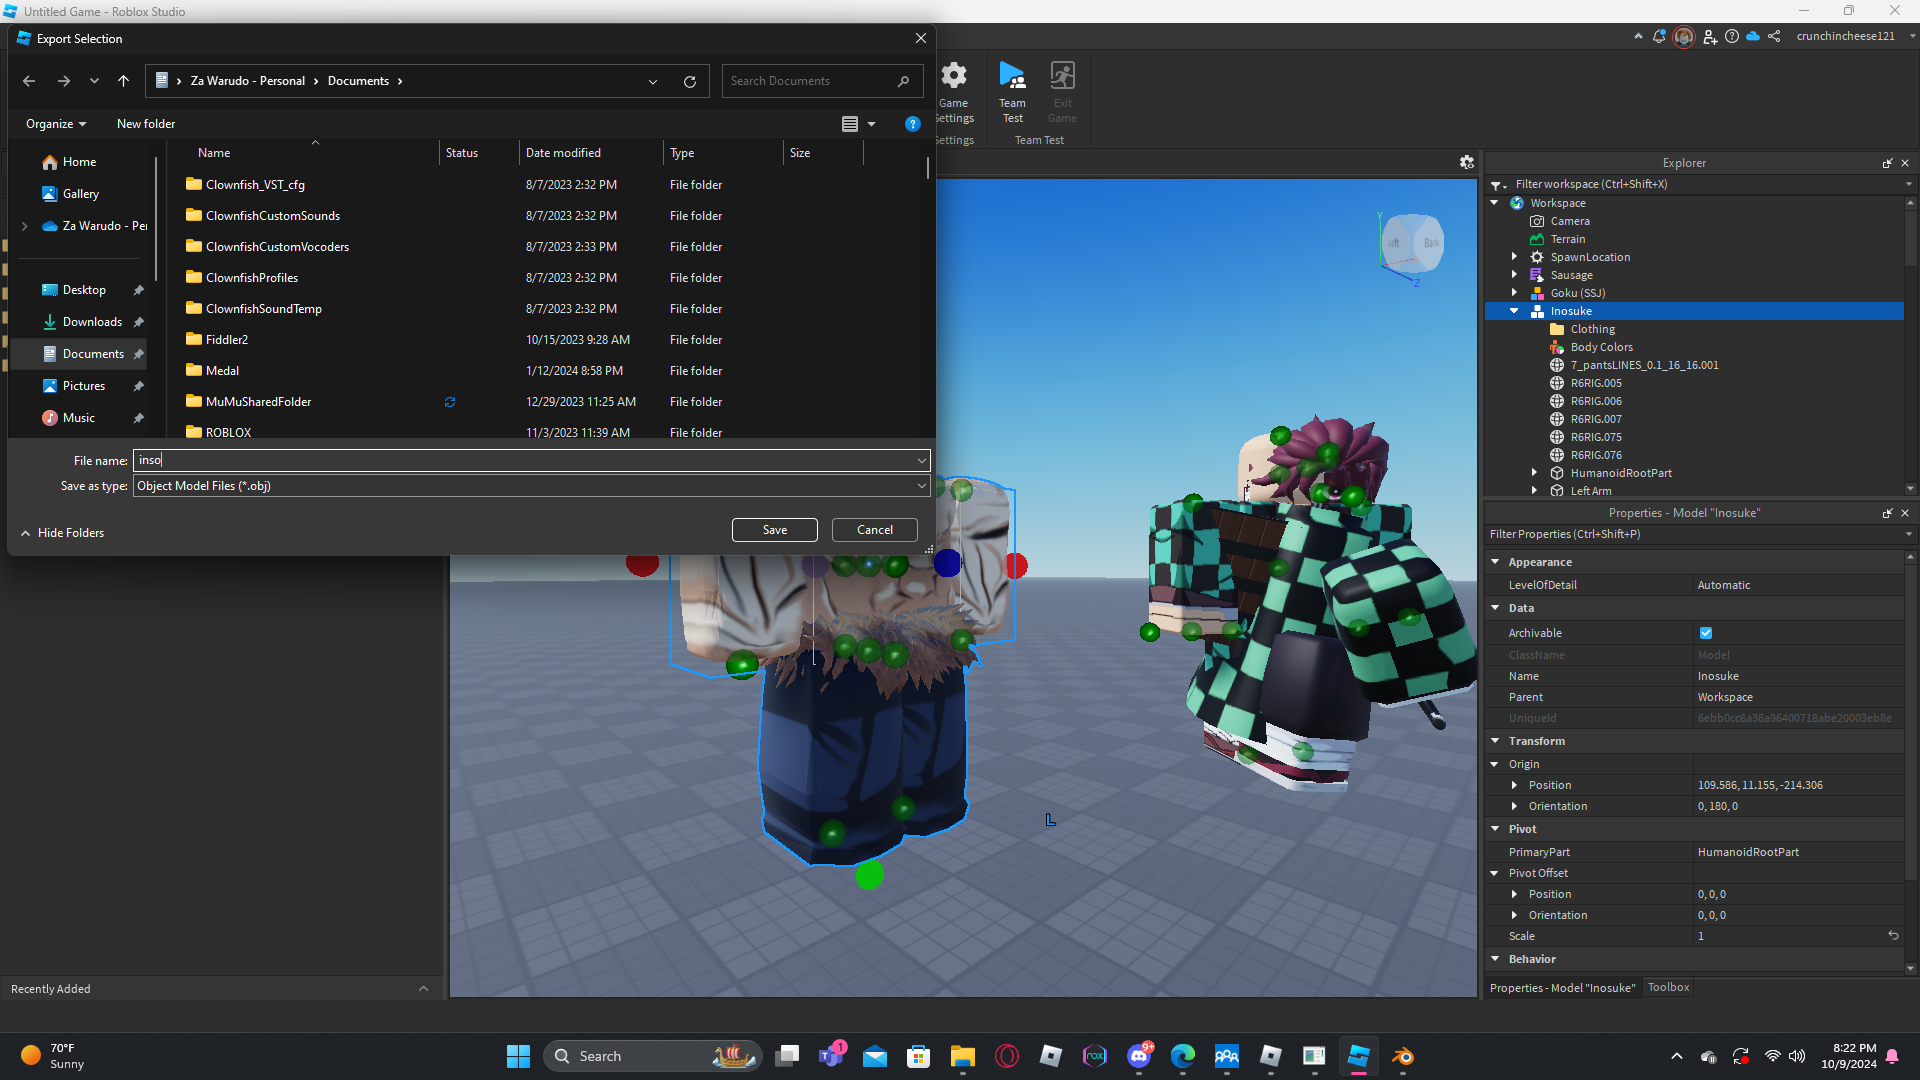Open the Organize dropdown menu
The height and width of the screenshot is (1080, 1920).
pos(56,124)
